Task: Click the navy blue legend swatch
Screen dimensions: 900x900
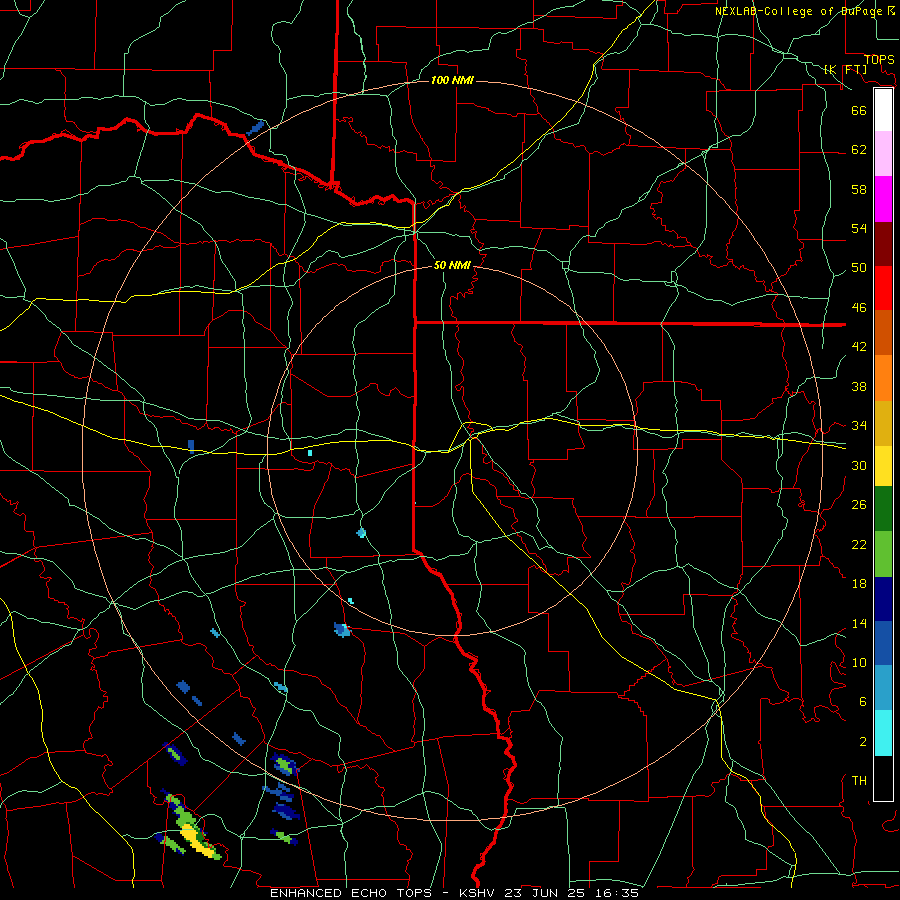Action: click(883, 599)
